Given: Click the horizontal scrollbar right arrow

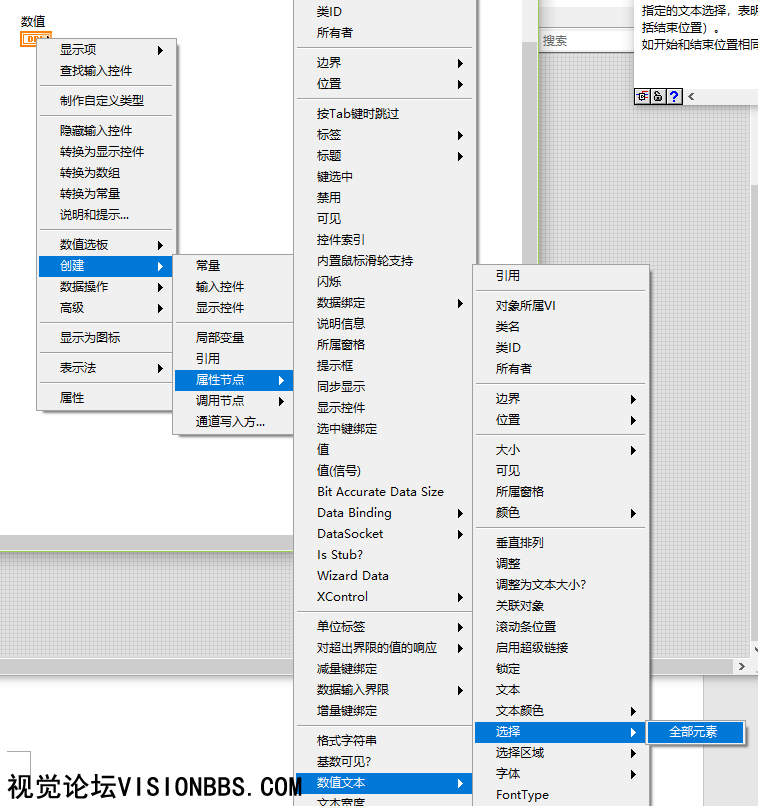Looking at the screenshot, I should click(741, 666).
